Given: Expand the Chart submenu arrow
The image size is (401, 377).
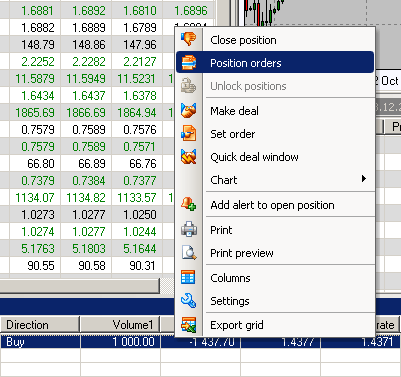Looking at the screenshot, I should point(364,179).
